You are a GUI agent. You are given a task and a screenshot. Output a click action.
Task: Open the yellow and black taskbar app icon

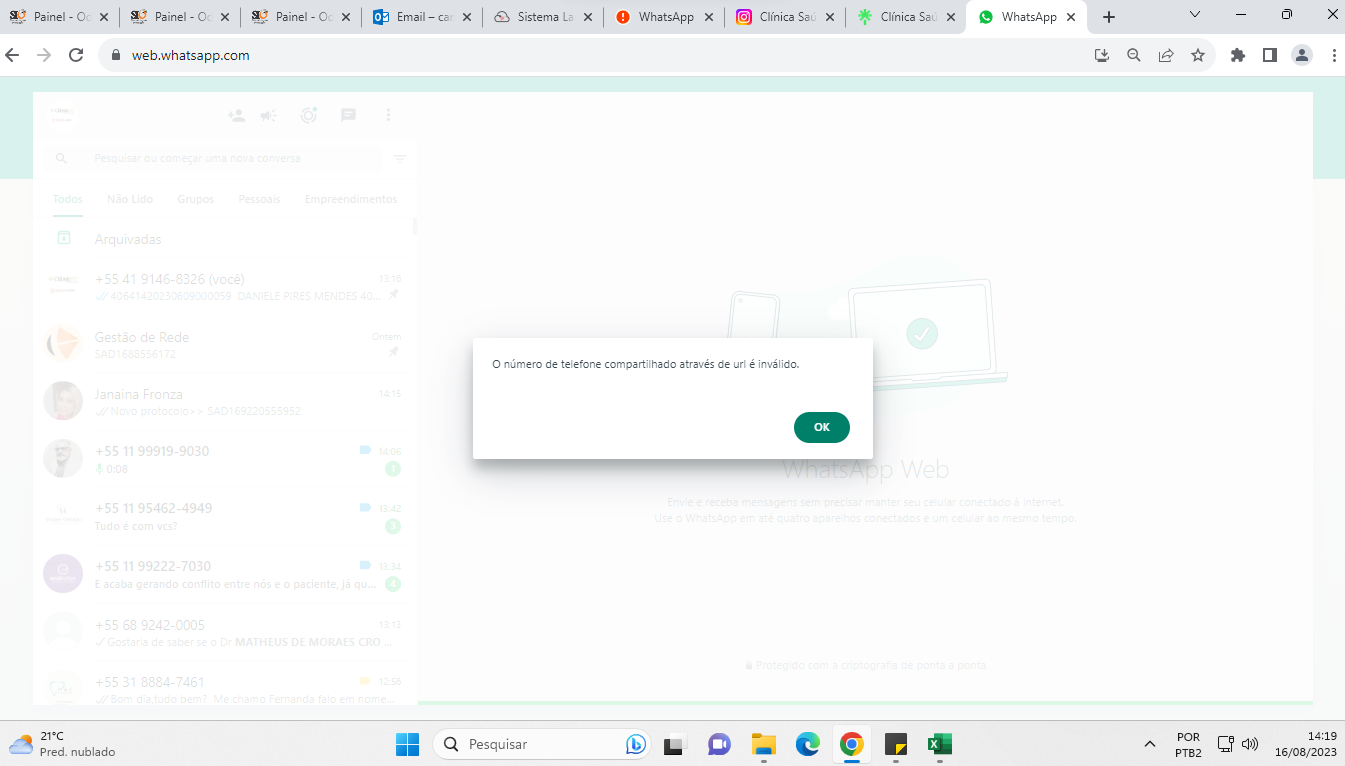(x=896, y=744)
